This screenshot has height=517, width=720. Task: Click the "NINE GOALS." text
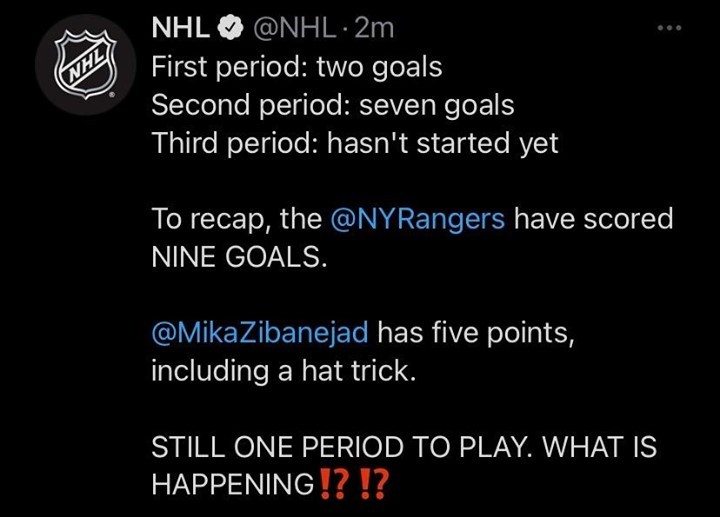(x=238, y=257)
